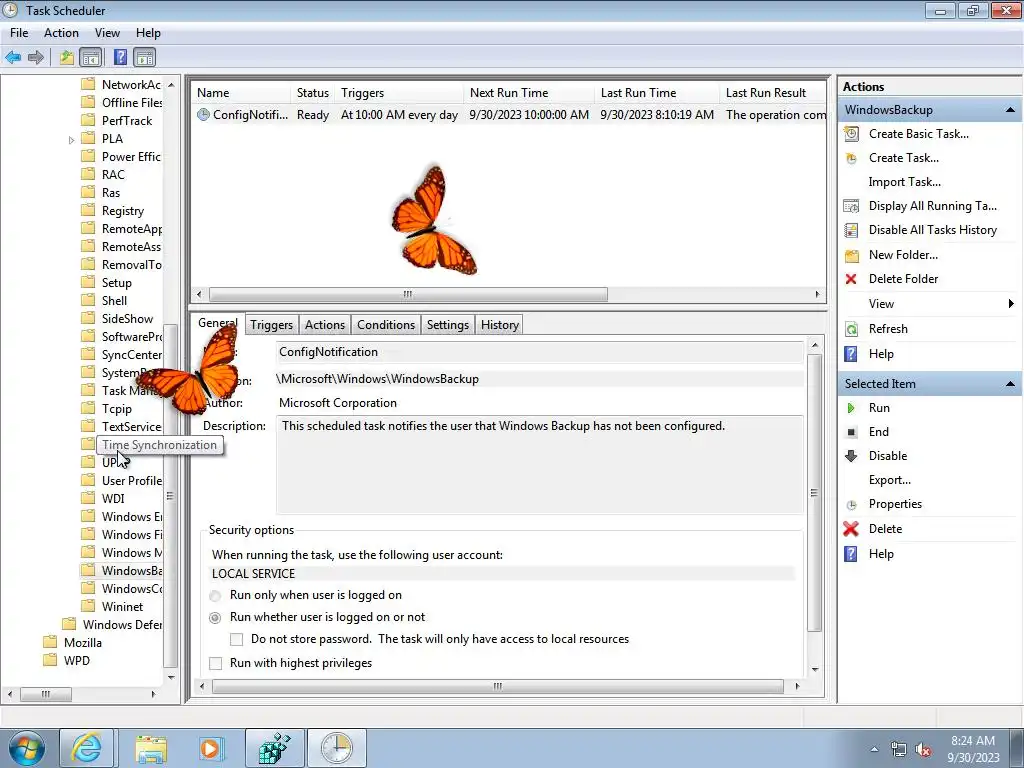Collapse the Selected Item actions section
Image resolution: width=1024 pixels, height=768 pixels.
point(1010,384)
